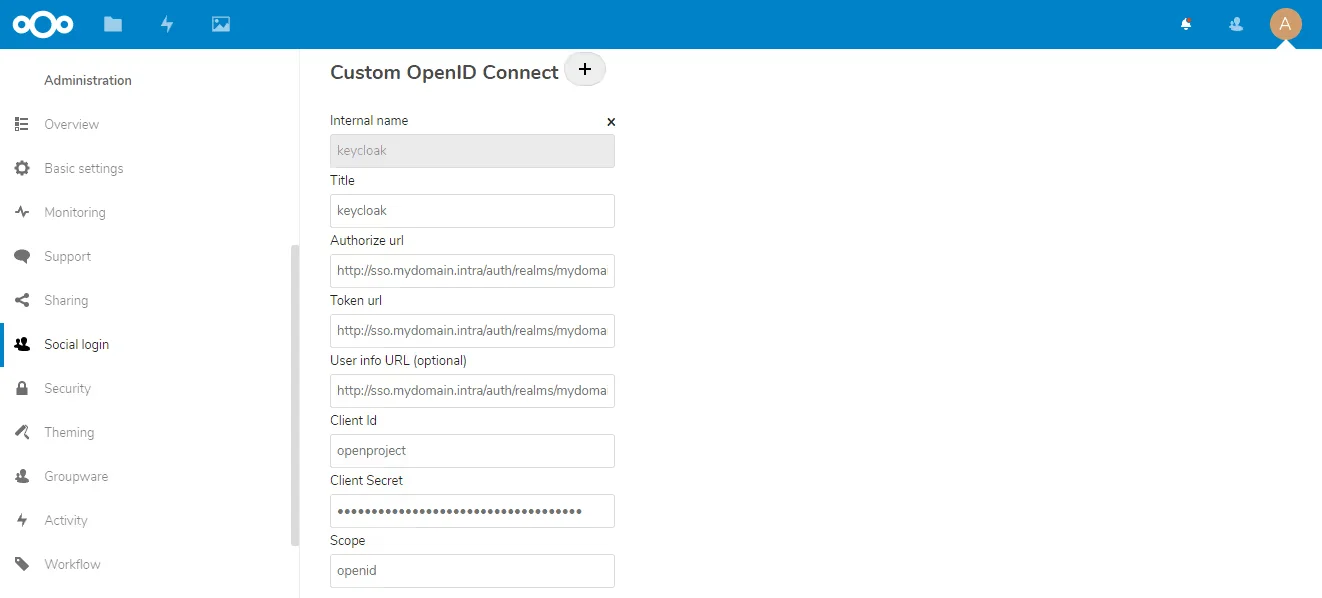Open the Activity lightning bolt icon in header
The height and width of the screenshot is (598, 1322).
click(167, 24)
